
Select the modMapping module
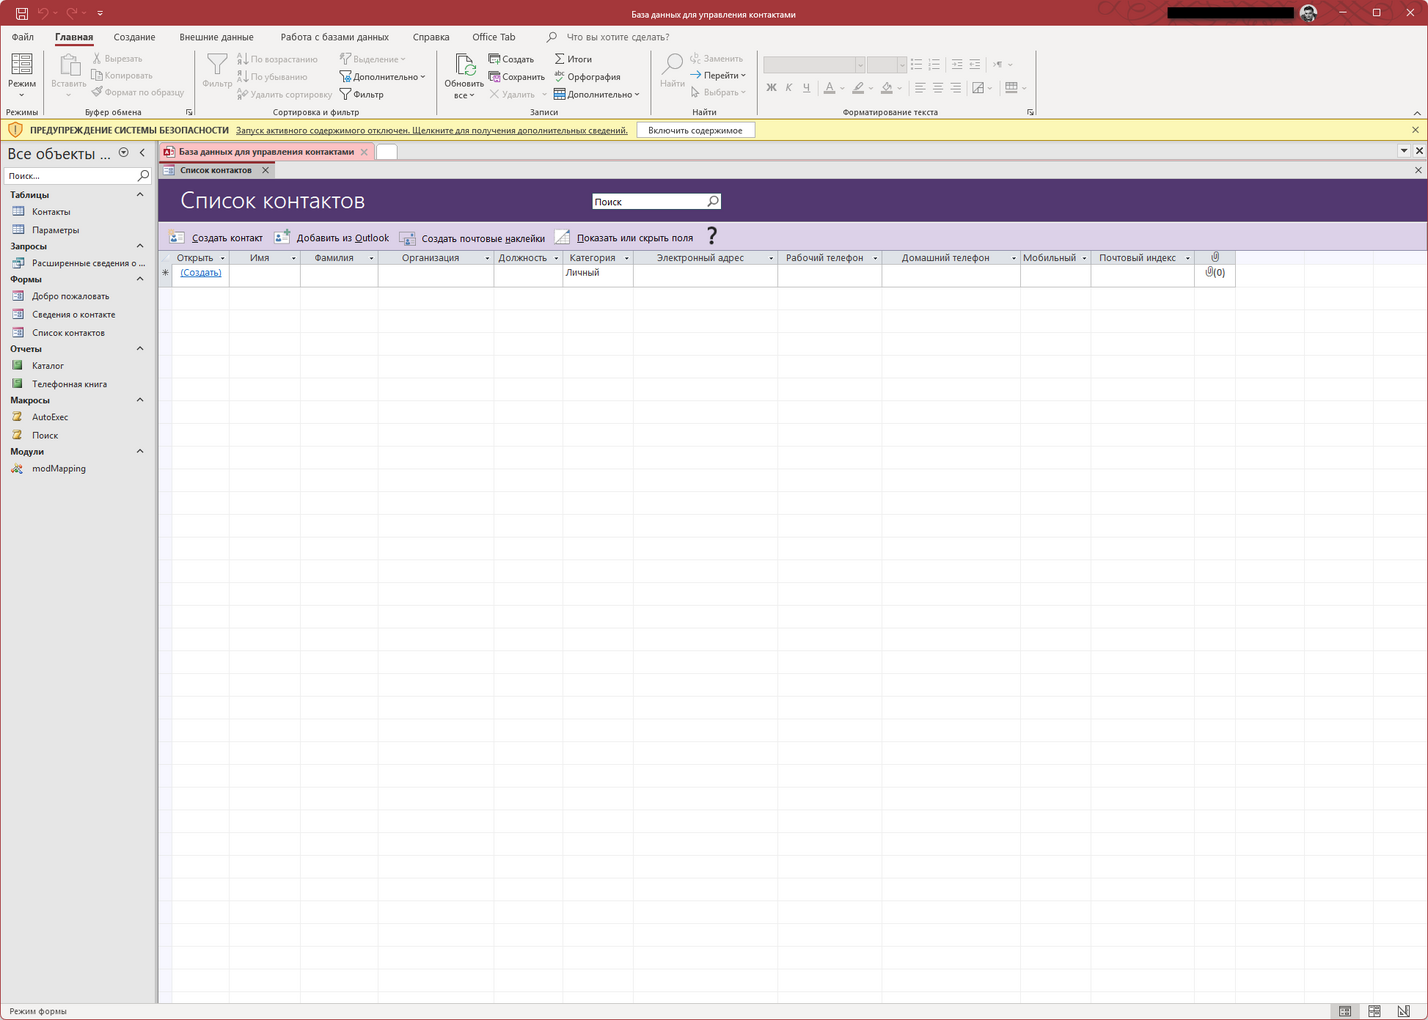coord(58,468)
